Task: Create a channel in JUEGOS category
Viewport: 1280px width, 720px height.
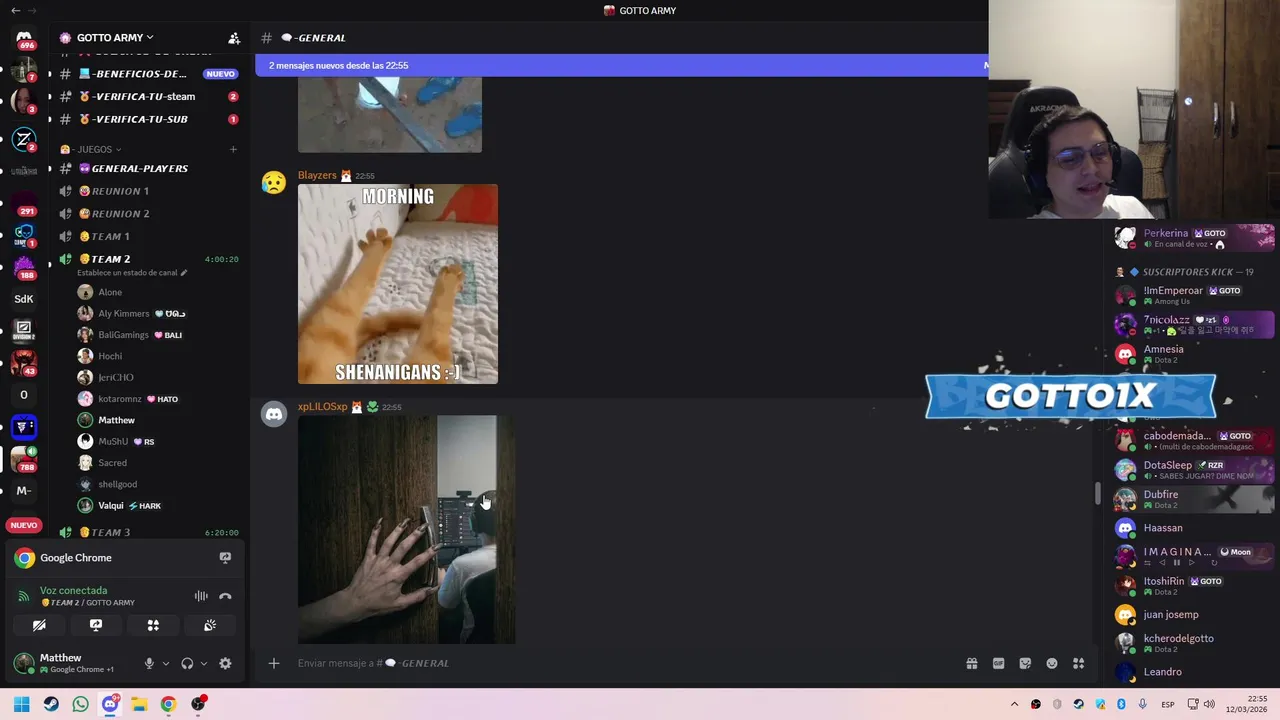Action: tap(233, 149)
